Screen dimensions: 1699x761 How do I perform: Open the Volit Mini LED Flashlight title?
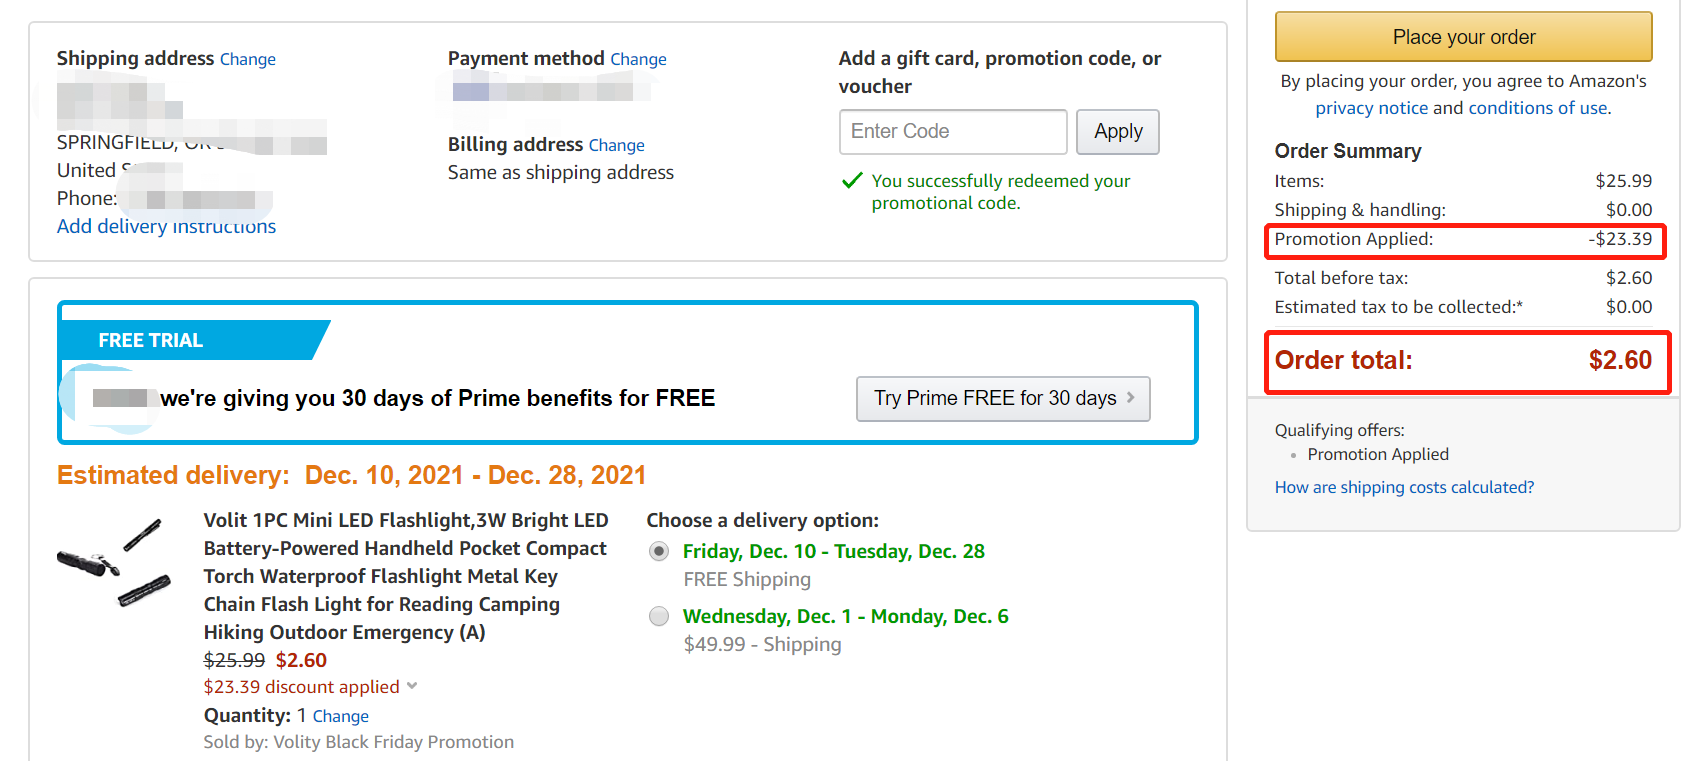(x=405, y=576)
